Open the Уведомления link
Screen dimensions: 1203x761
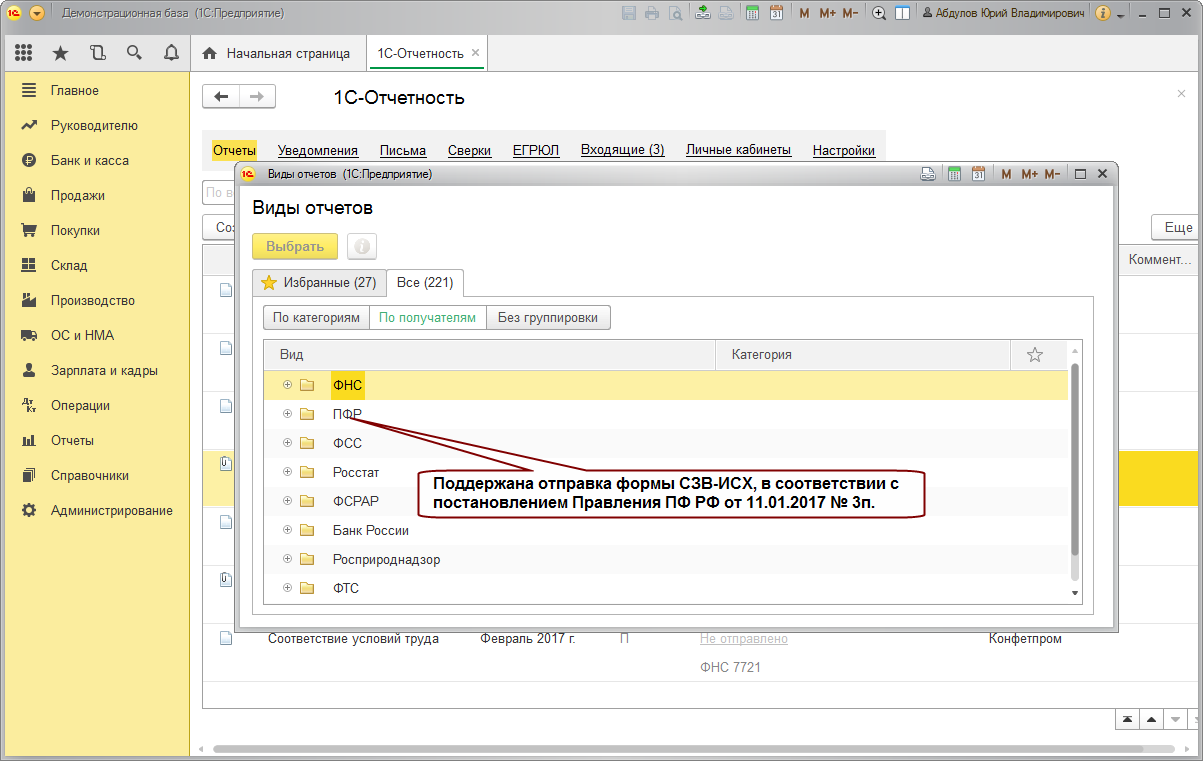click(318, 151)
